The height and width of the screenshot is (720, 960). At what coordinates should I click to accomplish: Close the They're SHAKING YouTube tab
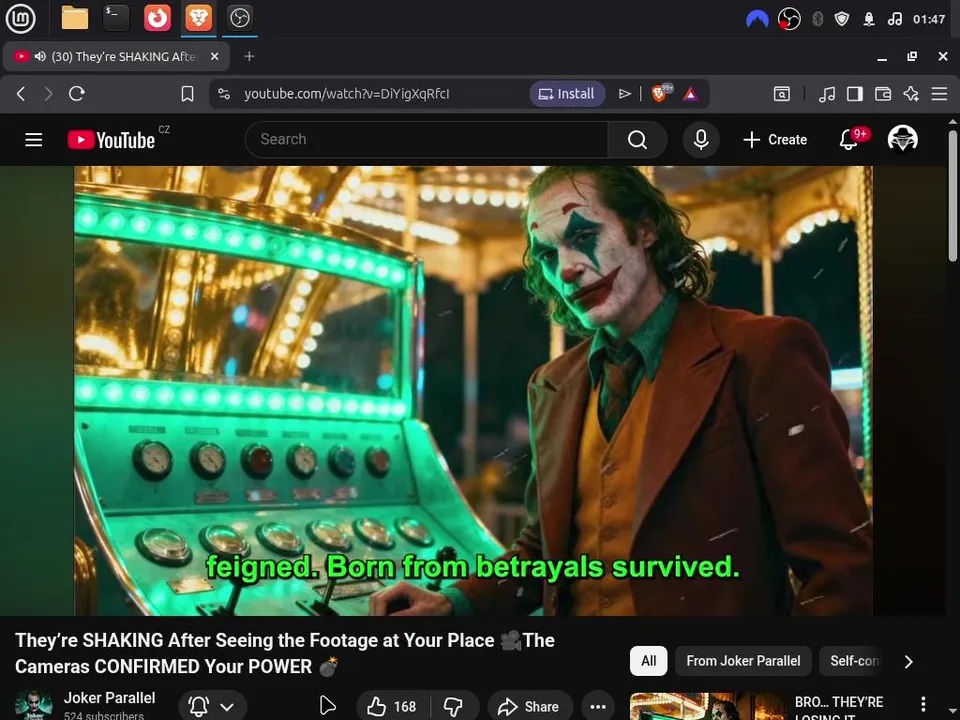tap(214, 56)
